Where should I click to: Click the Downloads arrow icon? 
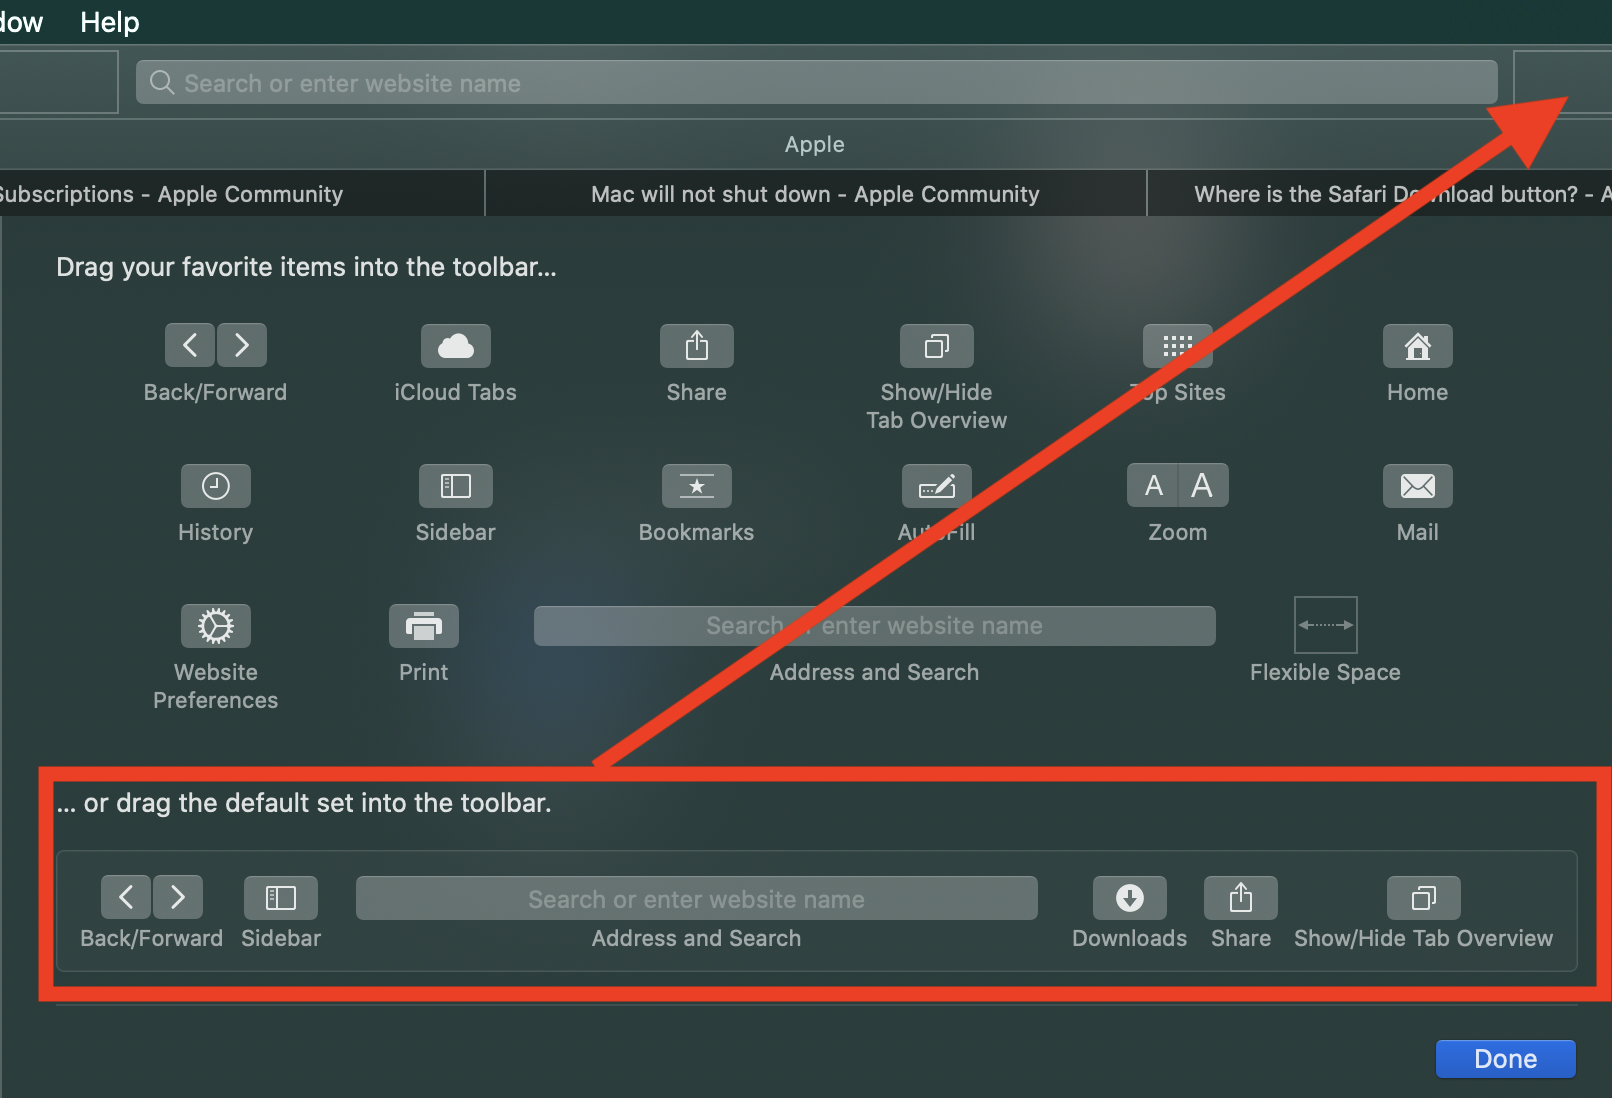coord(1130,898)
